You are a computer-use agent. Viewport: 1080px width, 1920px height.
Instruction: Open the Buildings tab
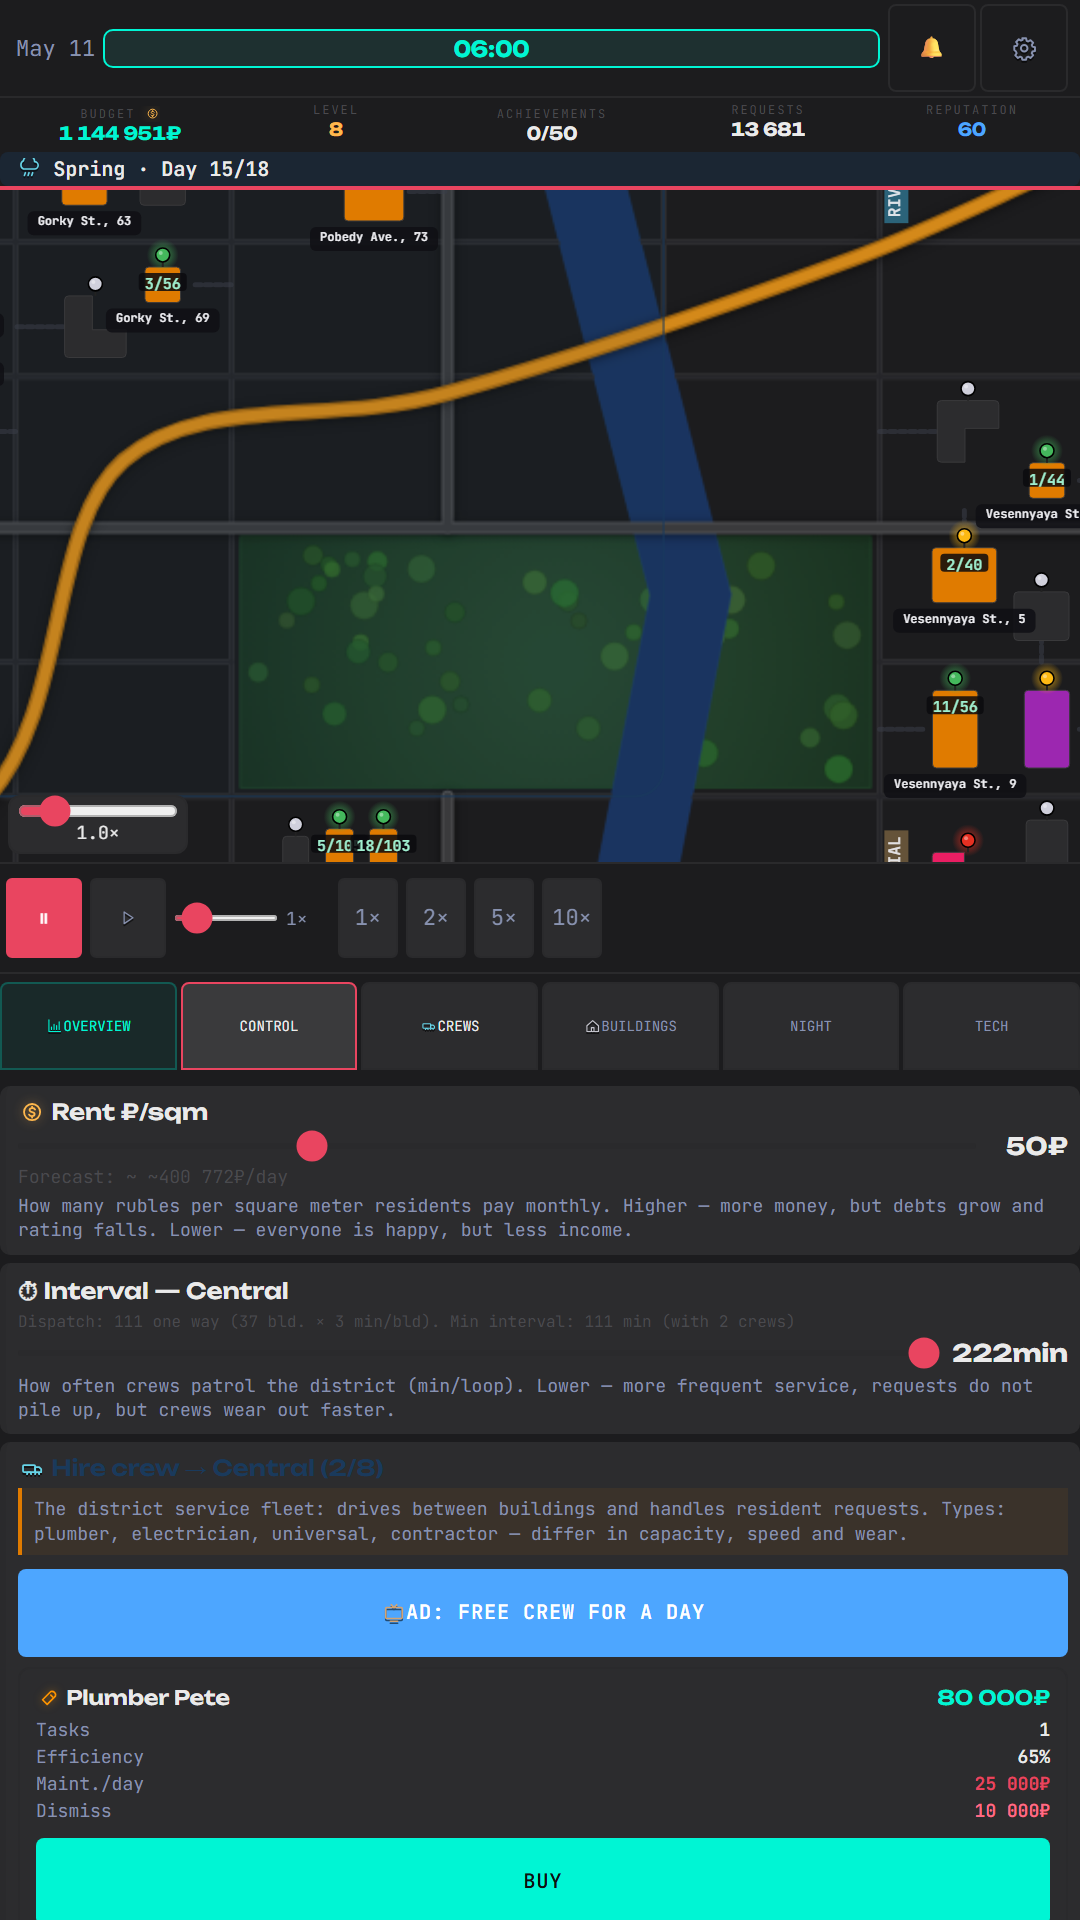[631, 1026]
